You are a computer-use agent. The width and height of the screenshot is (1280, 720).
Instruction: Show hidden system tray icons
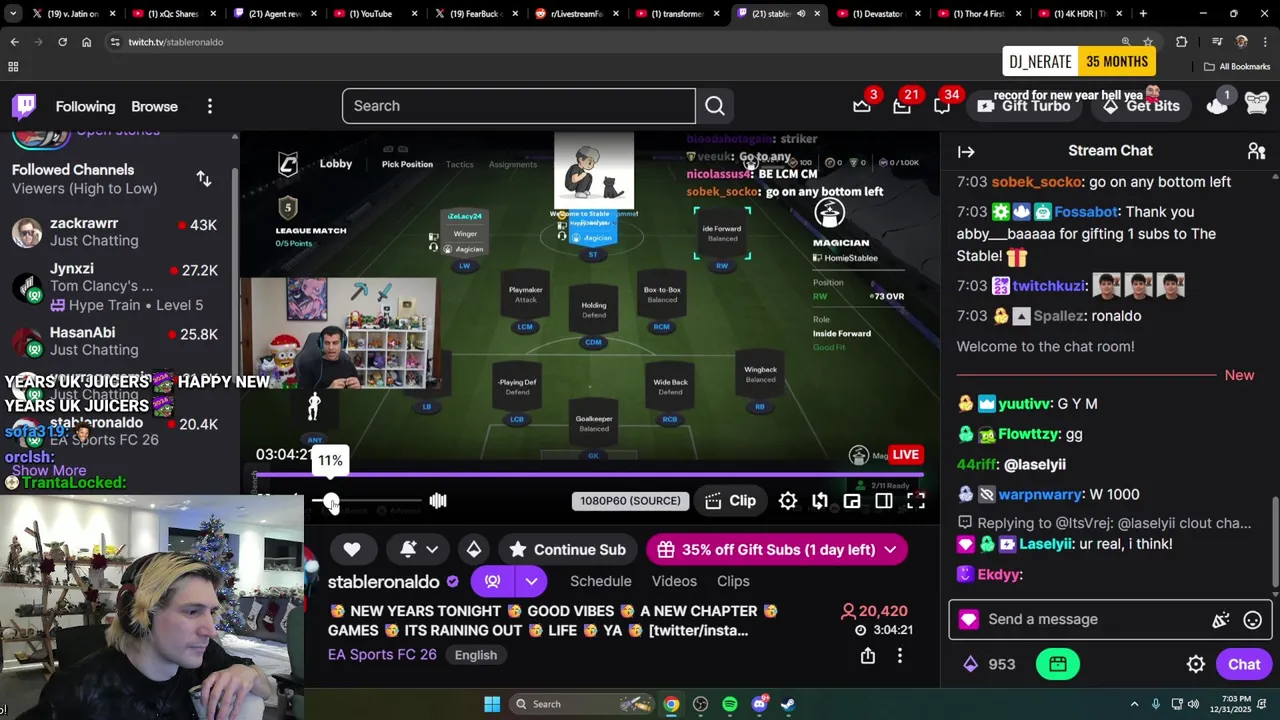click(1134, 704)
